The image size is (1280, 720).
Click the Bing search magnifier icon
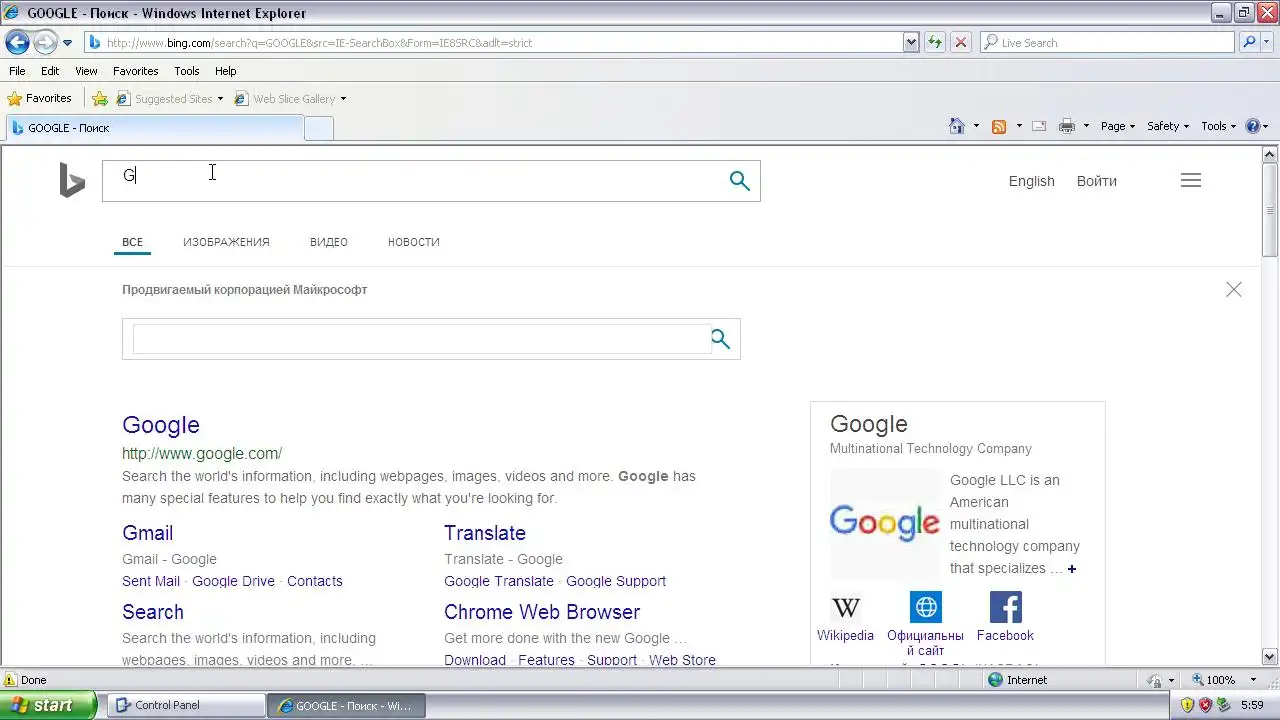tap(740, 181)
